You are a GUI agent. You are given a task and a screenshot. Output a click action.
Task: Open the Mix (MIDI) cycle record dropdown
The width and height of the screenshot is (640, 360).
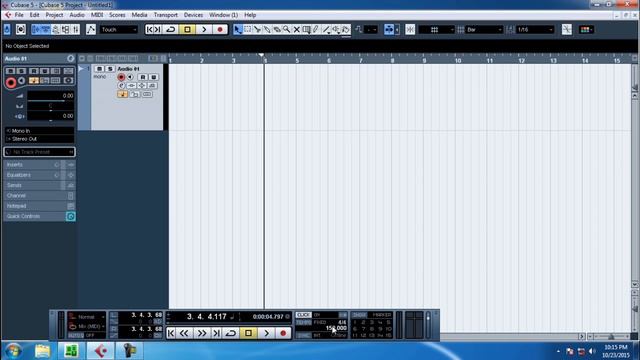[87, 326]
